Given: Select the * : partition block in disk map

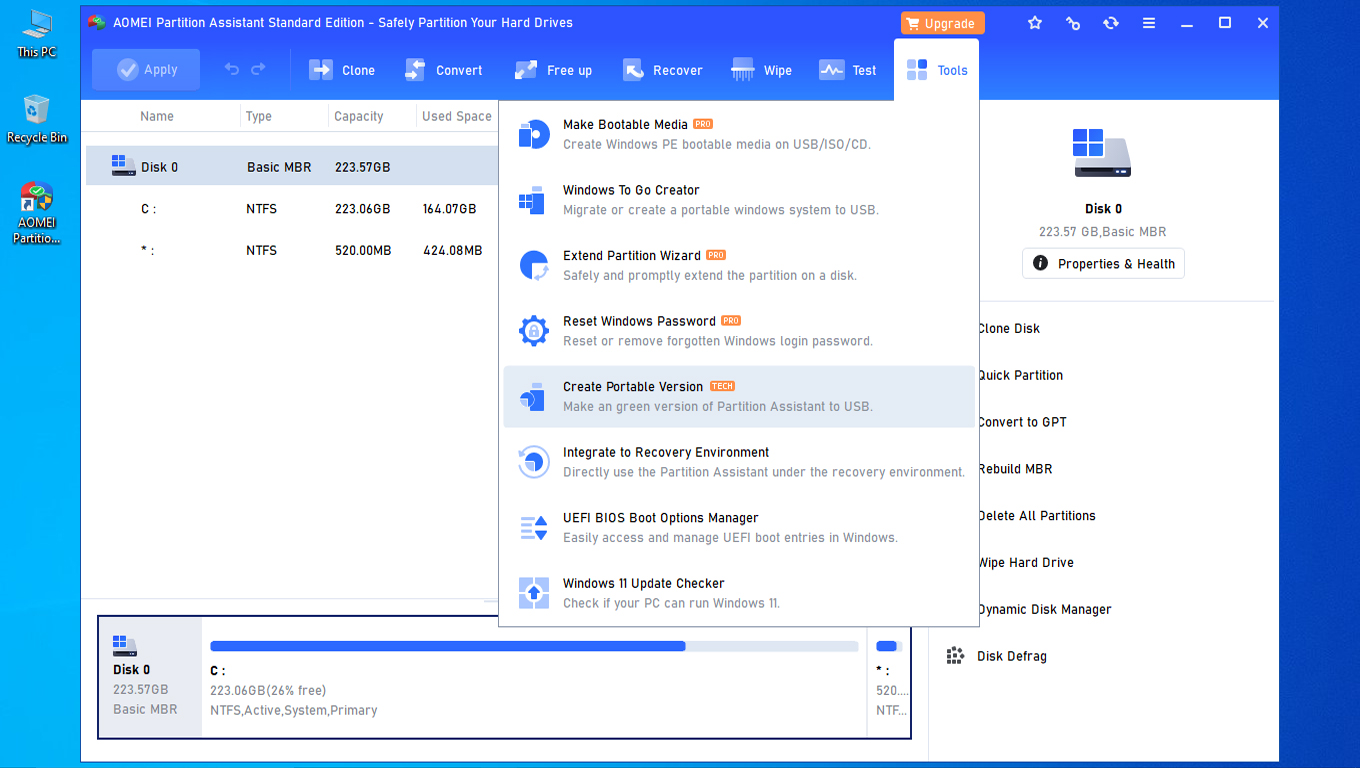Looking at the screenshot, I should [x=889, y=677].
